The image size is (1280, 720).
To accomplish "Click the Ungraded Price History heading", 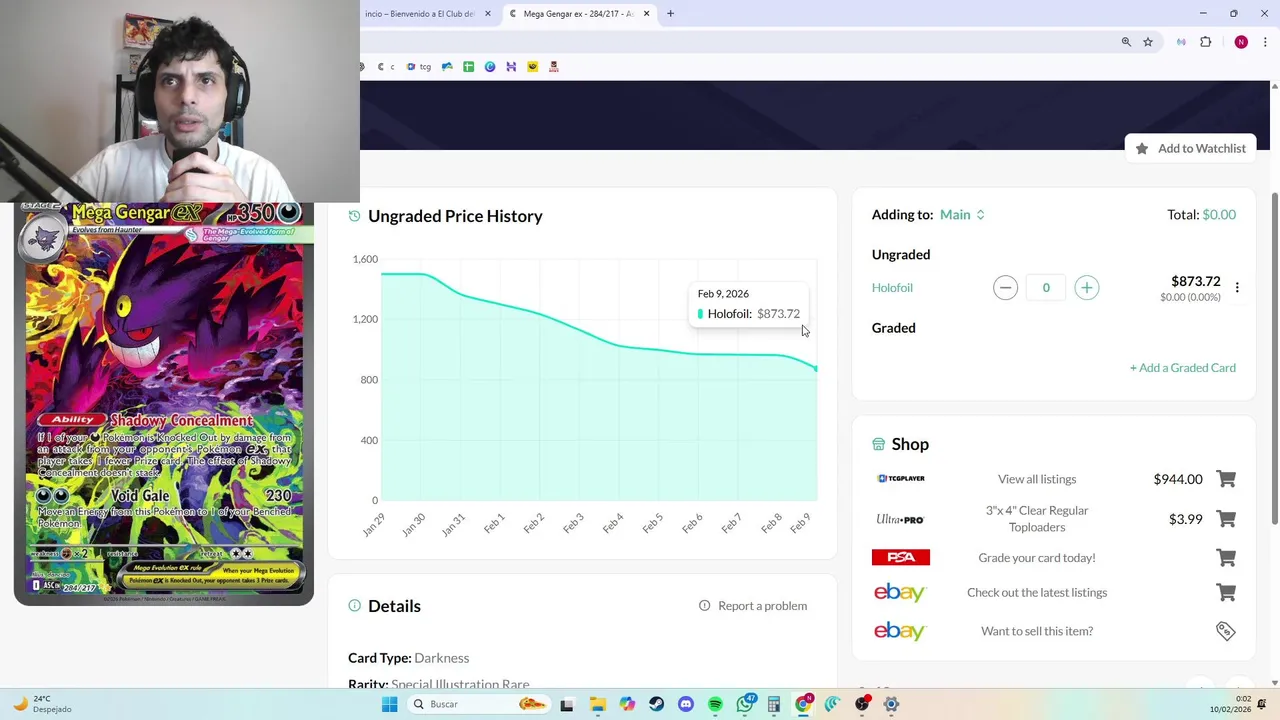I will (455, 216).
